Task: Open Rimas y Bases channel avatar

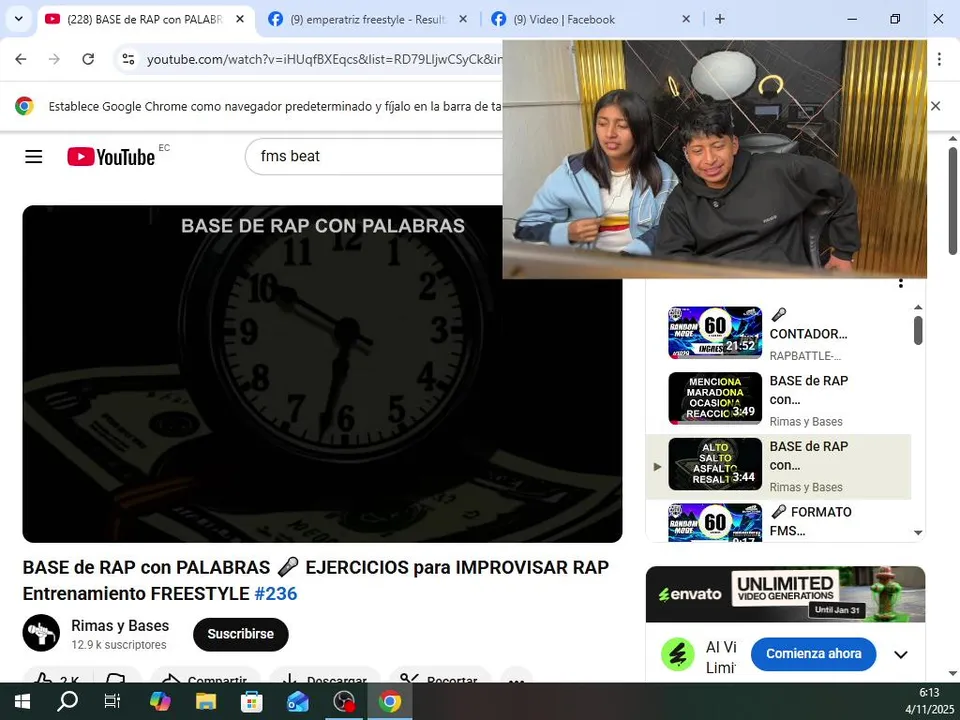Action: [x=41, y=633]
